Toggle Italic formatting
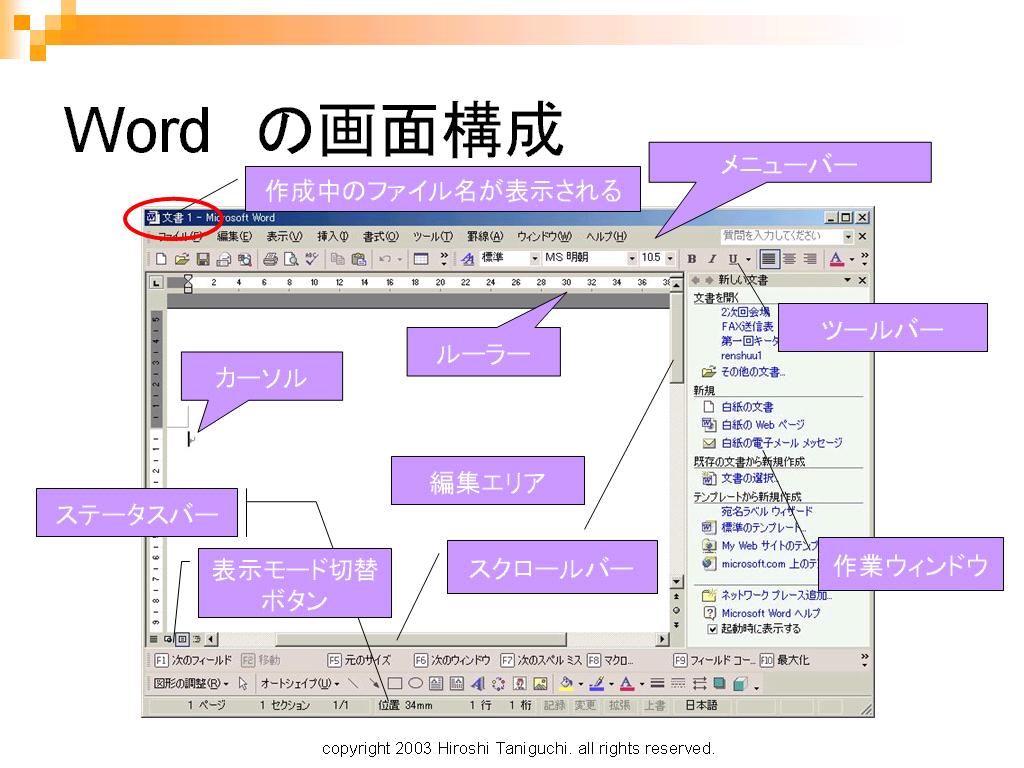1024x768 pixels. [712, 259]
